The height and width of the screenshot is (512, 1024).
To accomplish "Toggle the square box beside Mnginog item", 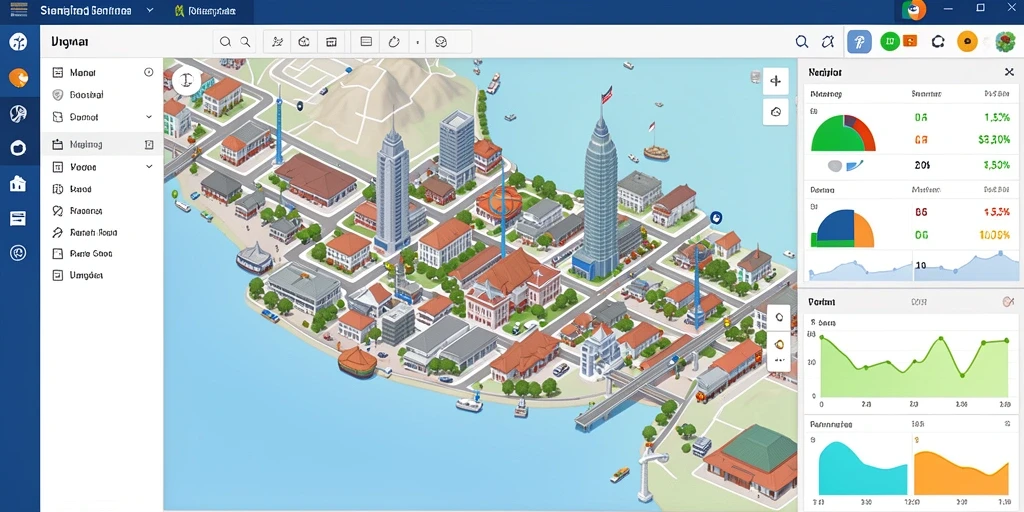I will (149, 144).
